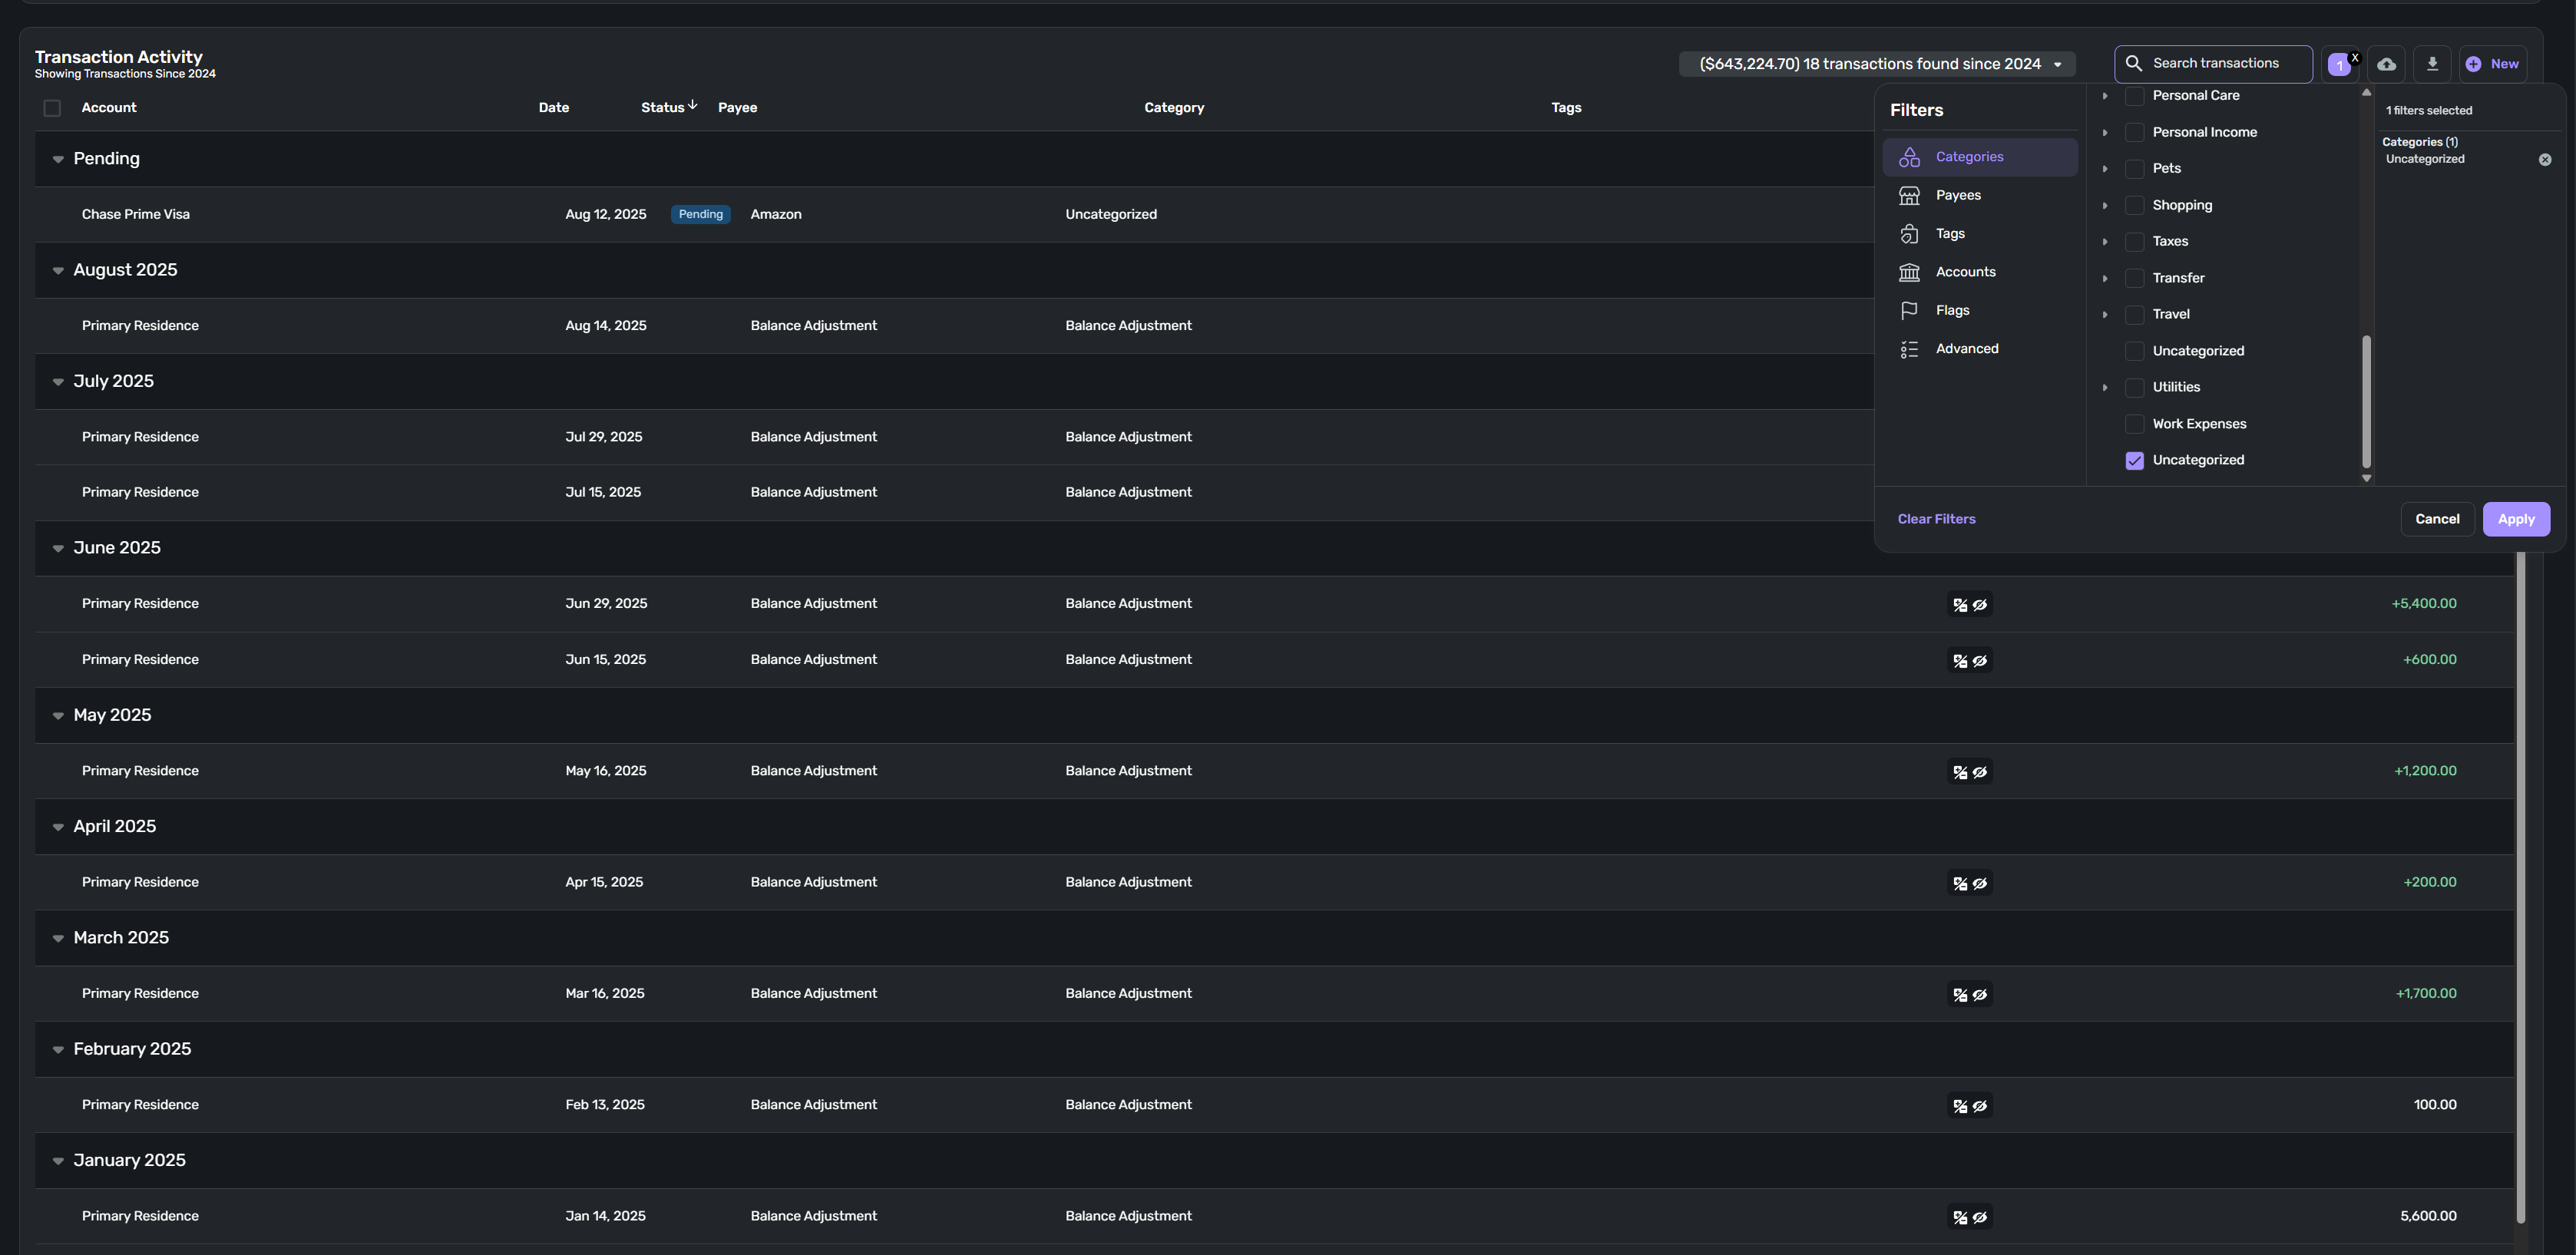The width and height of the screenshot is (2576, 1255).
Task: Click the cloud upload import icon
Action: [x=2386, y=64]
